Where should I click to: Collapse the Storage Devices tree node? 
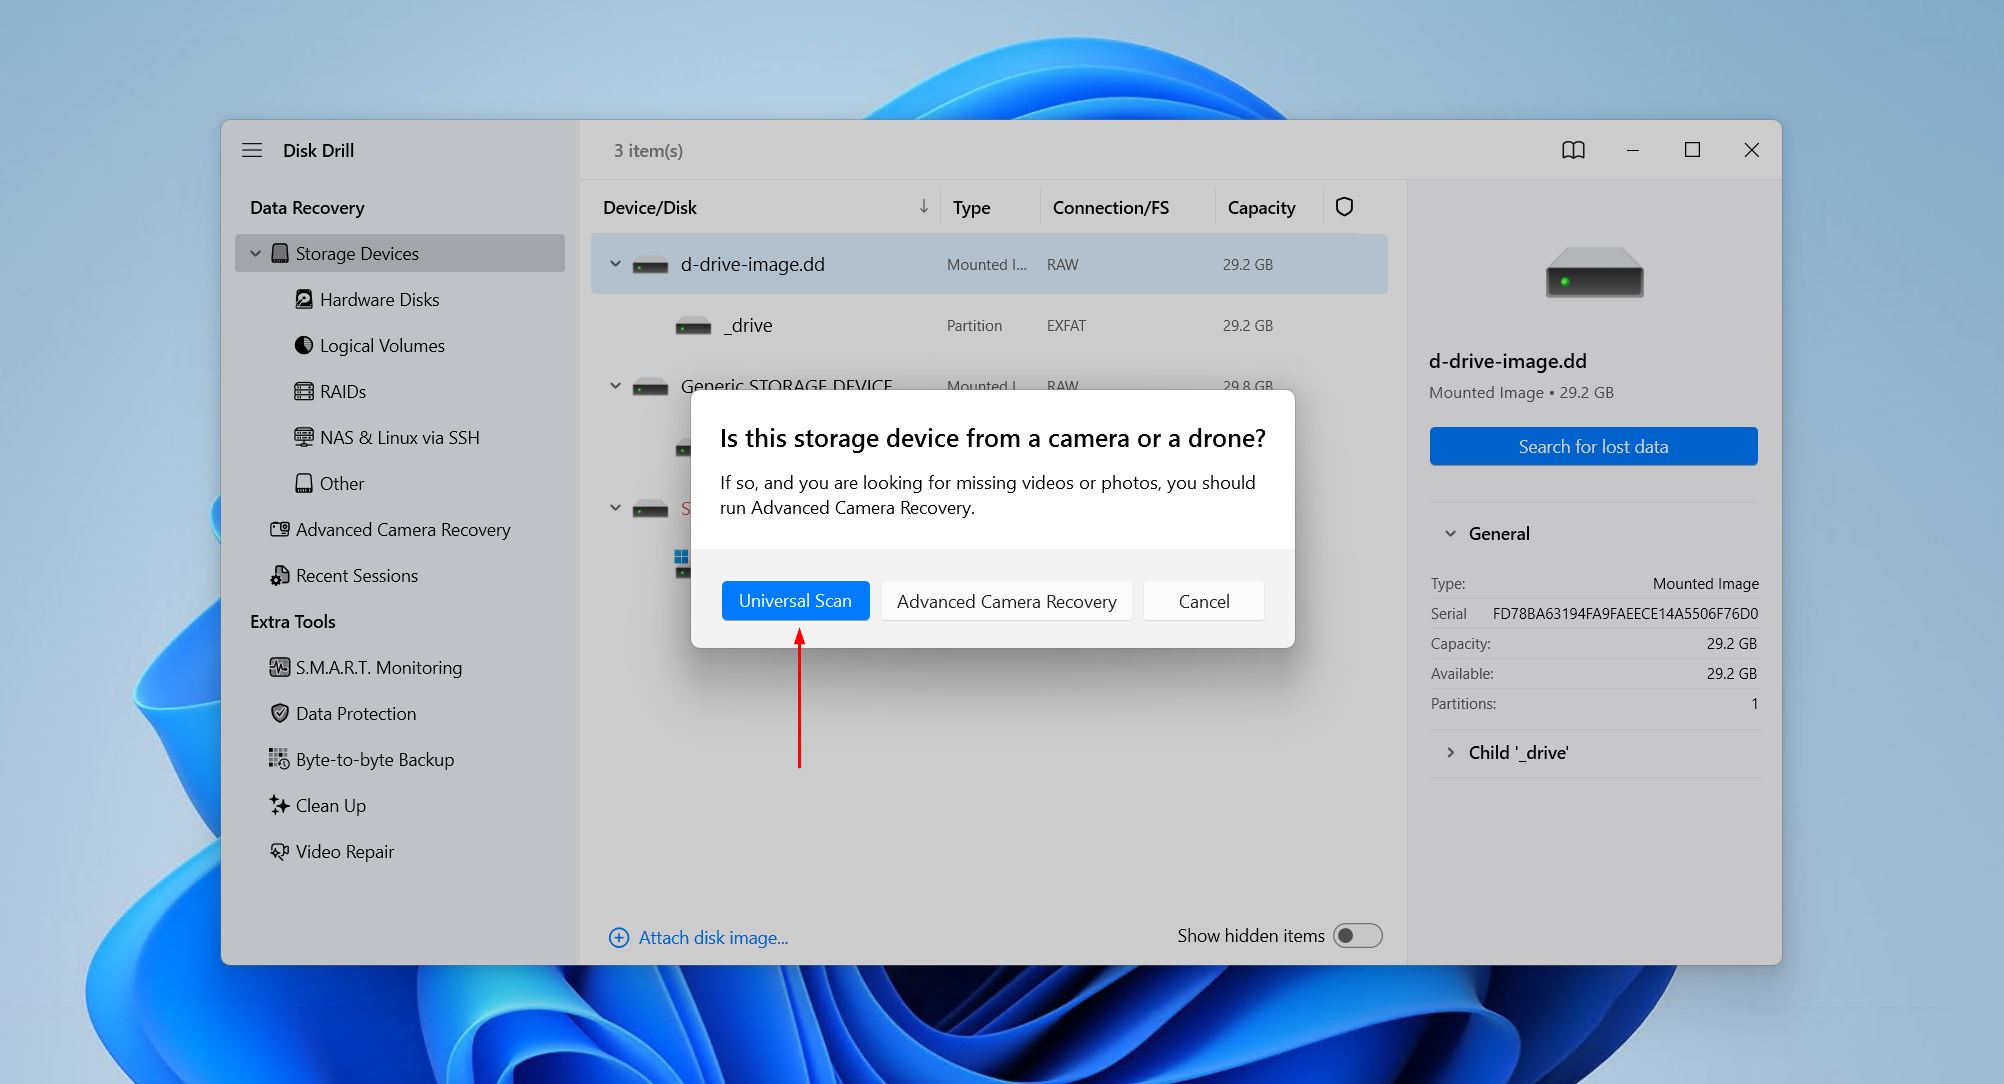tap(256, 254)
